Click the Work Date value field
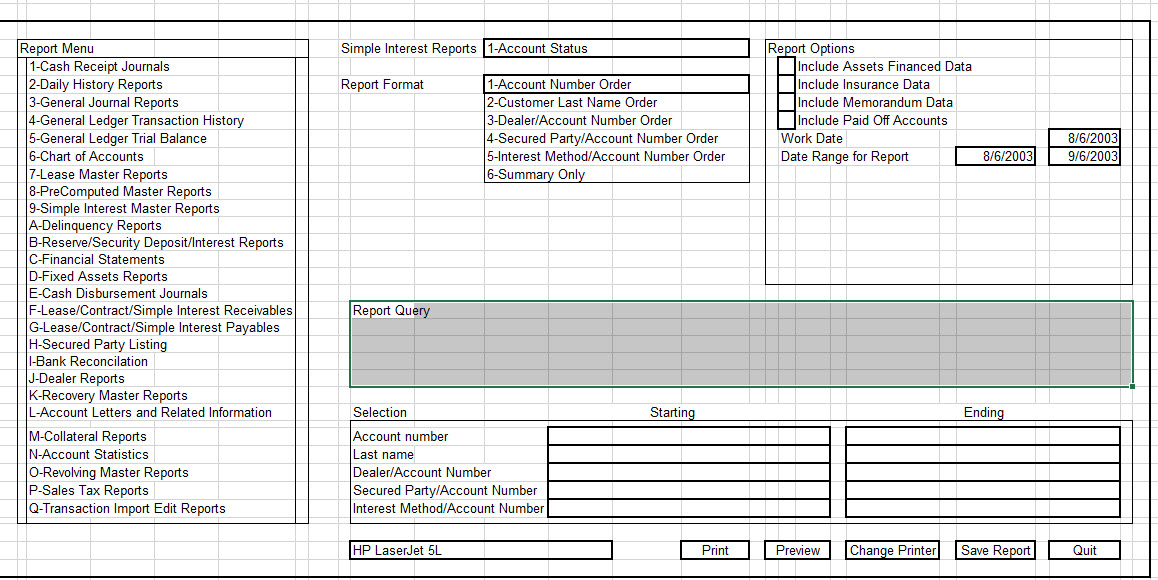1158x580 pixels. [x=1084, y=138]
